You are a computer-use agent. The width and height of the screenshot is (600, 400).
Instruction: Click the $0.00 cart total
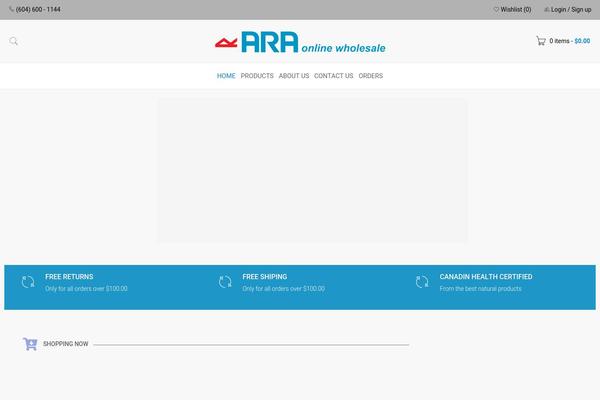tap(582, 41)
